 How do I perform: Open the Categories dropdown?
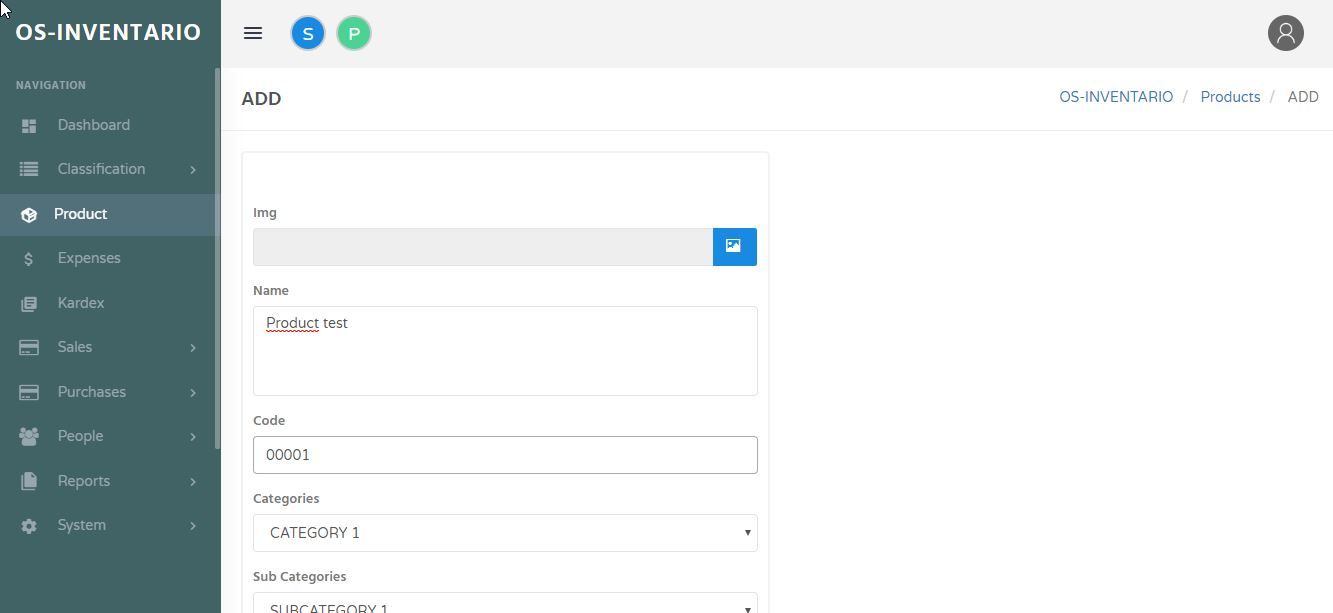(x=505, y=533)
